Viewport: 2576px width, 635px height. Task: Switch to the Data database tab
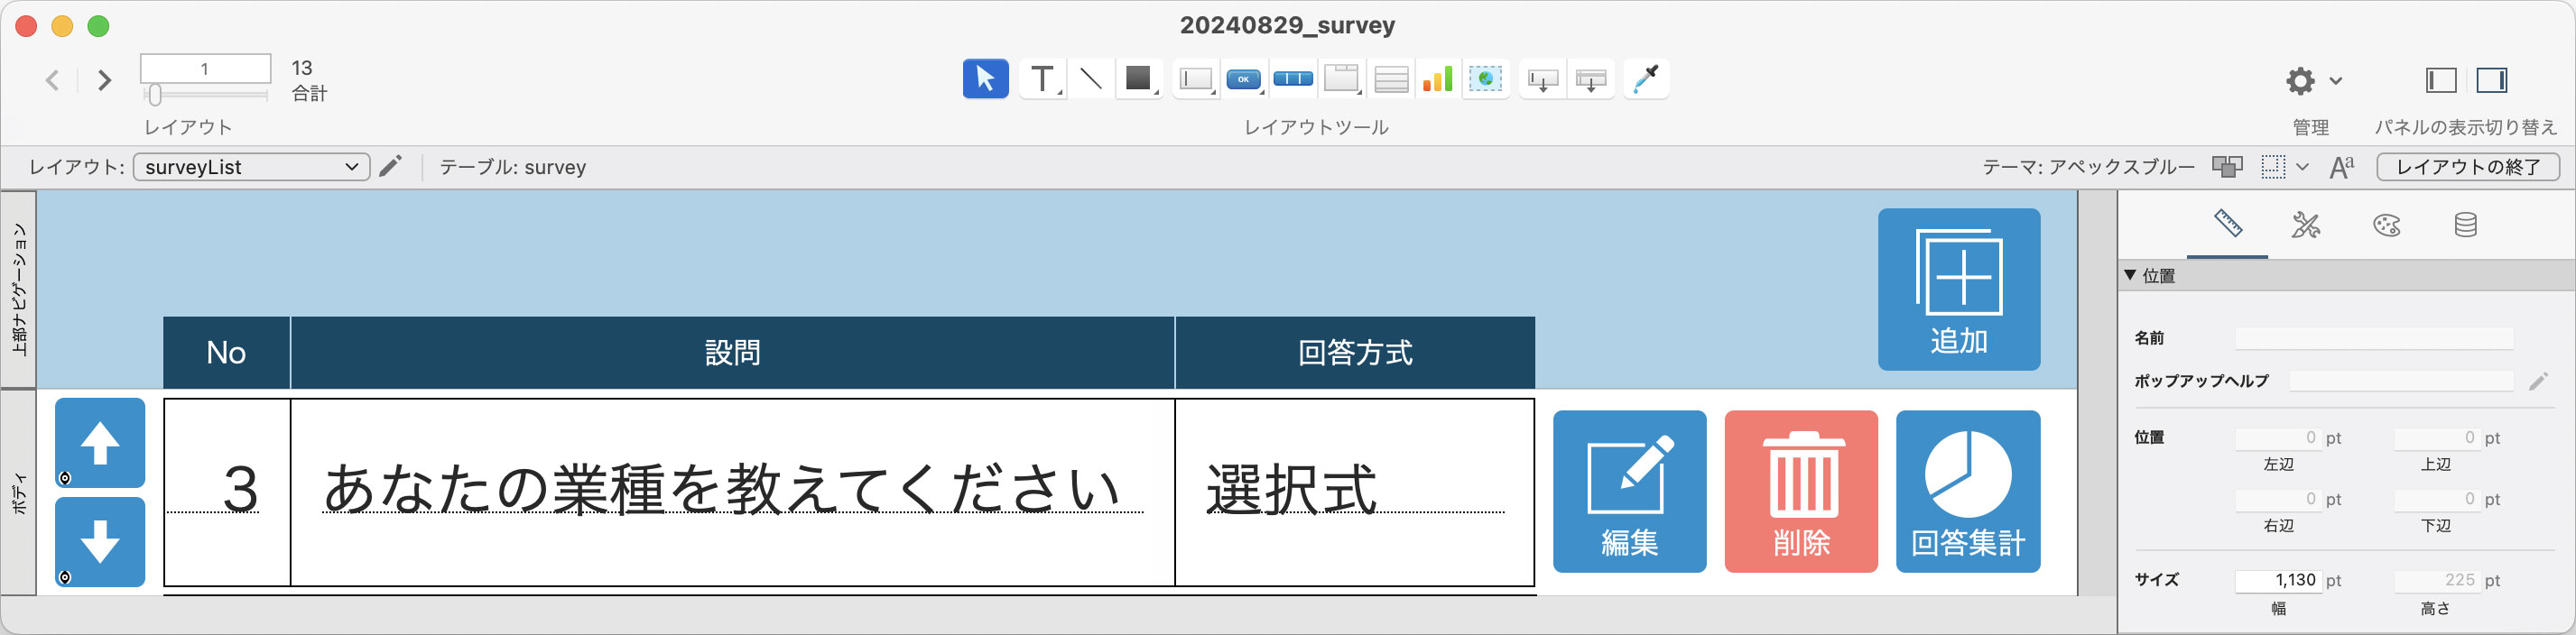pos(2466,225)
